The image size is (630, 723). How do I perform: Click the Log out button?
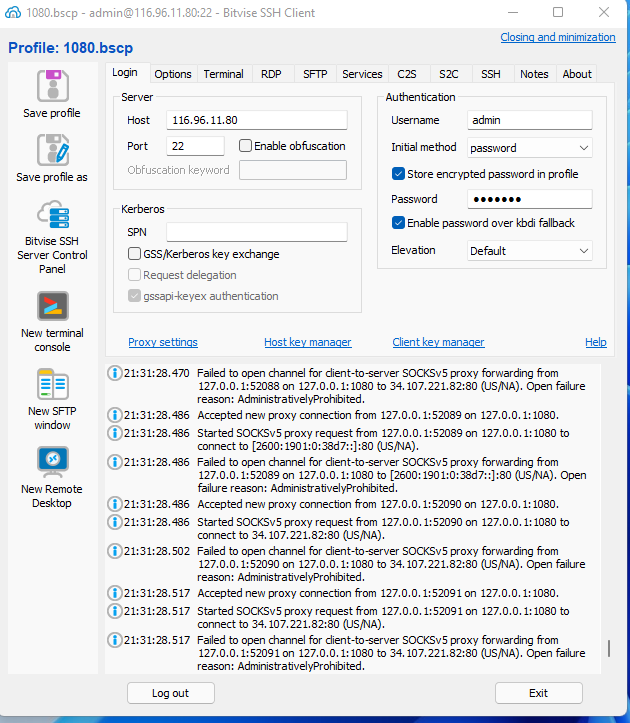[171, 693]
